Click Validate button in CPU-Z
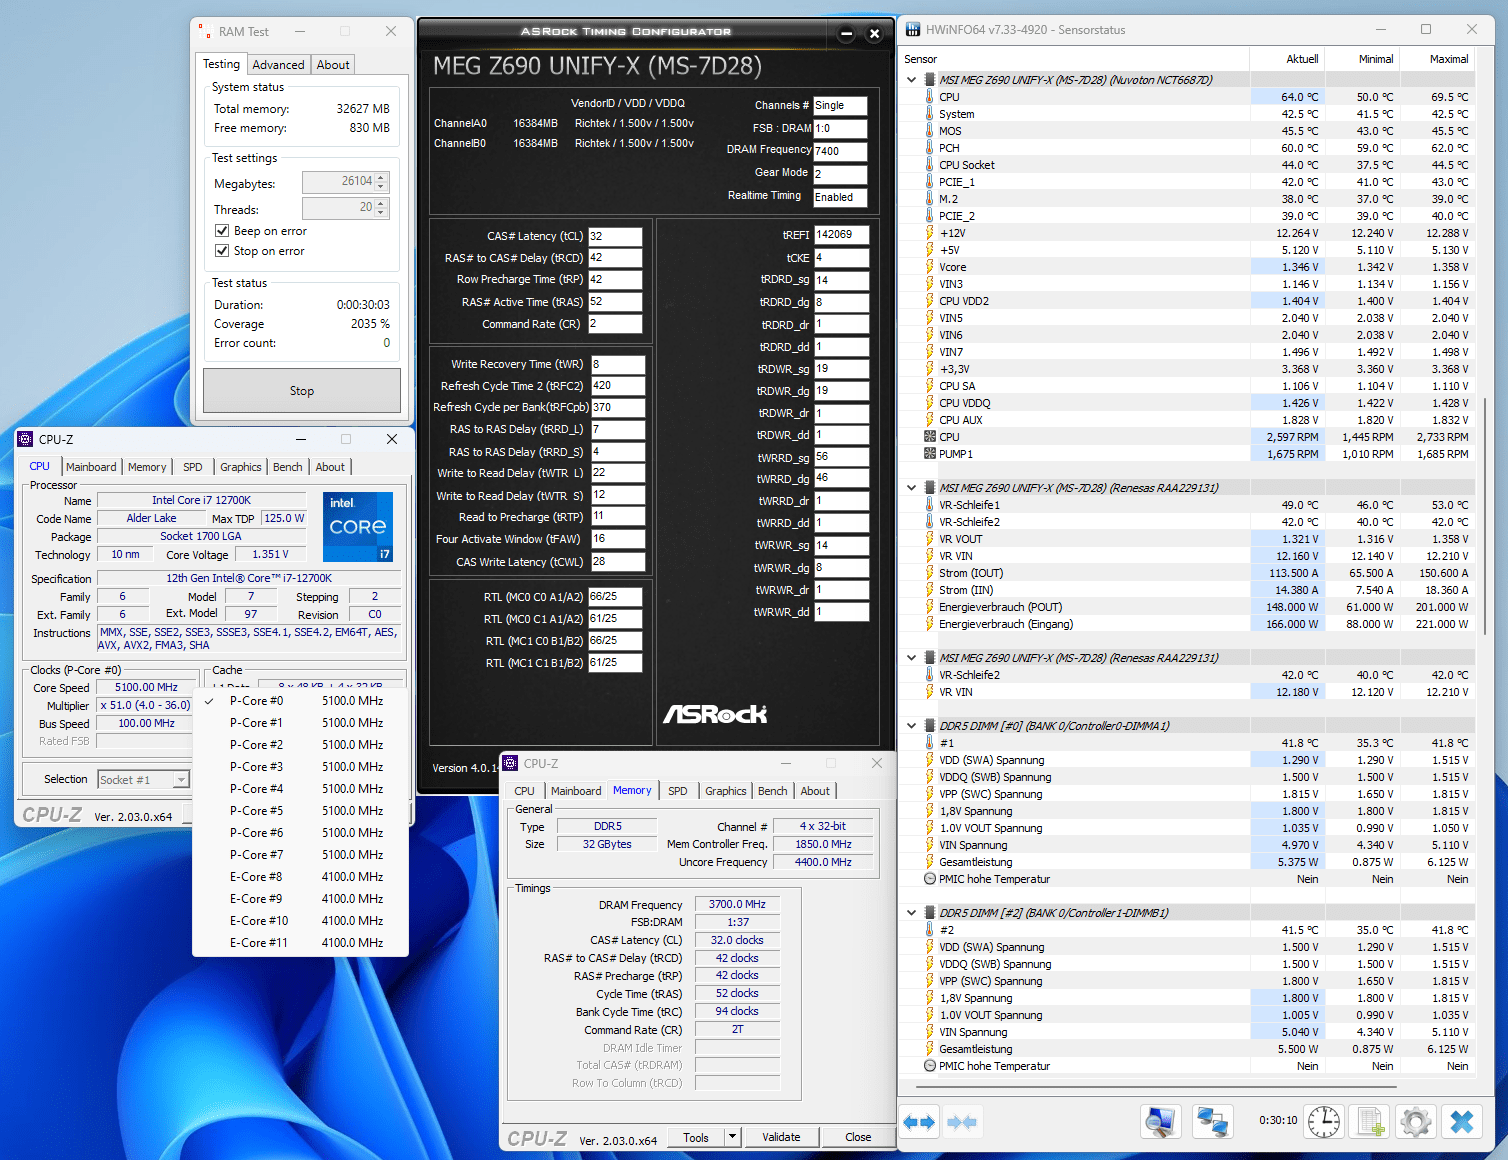1508x1160 pixels. [x=781, y=1137]
